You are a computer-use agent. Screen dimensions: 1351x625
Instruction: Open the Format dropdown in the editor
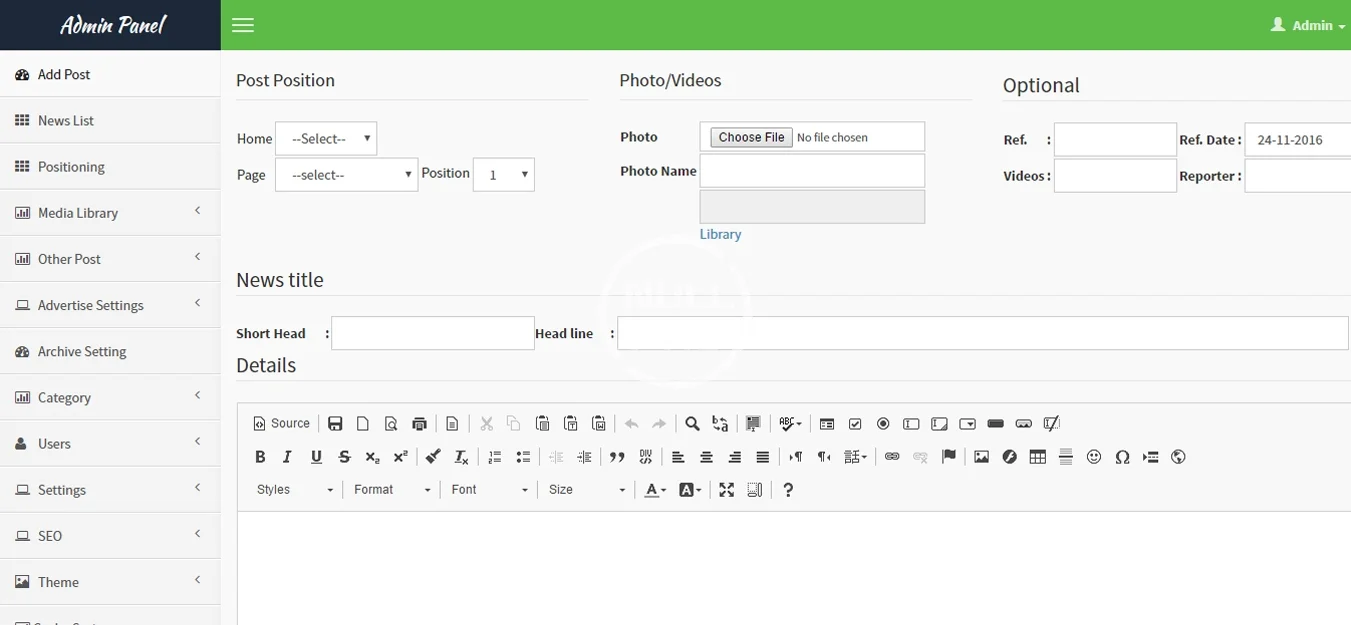click(x=392, y=490)
